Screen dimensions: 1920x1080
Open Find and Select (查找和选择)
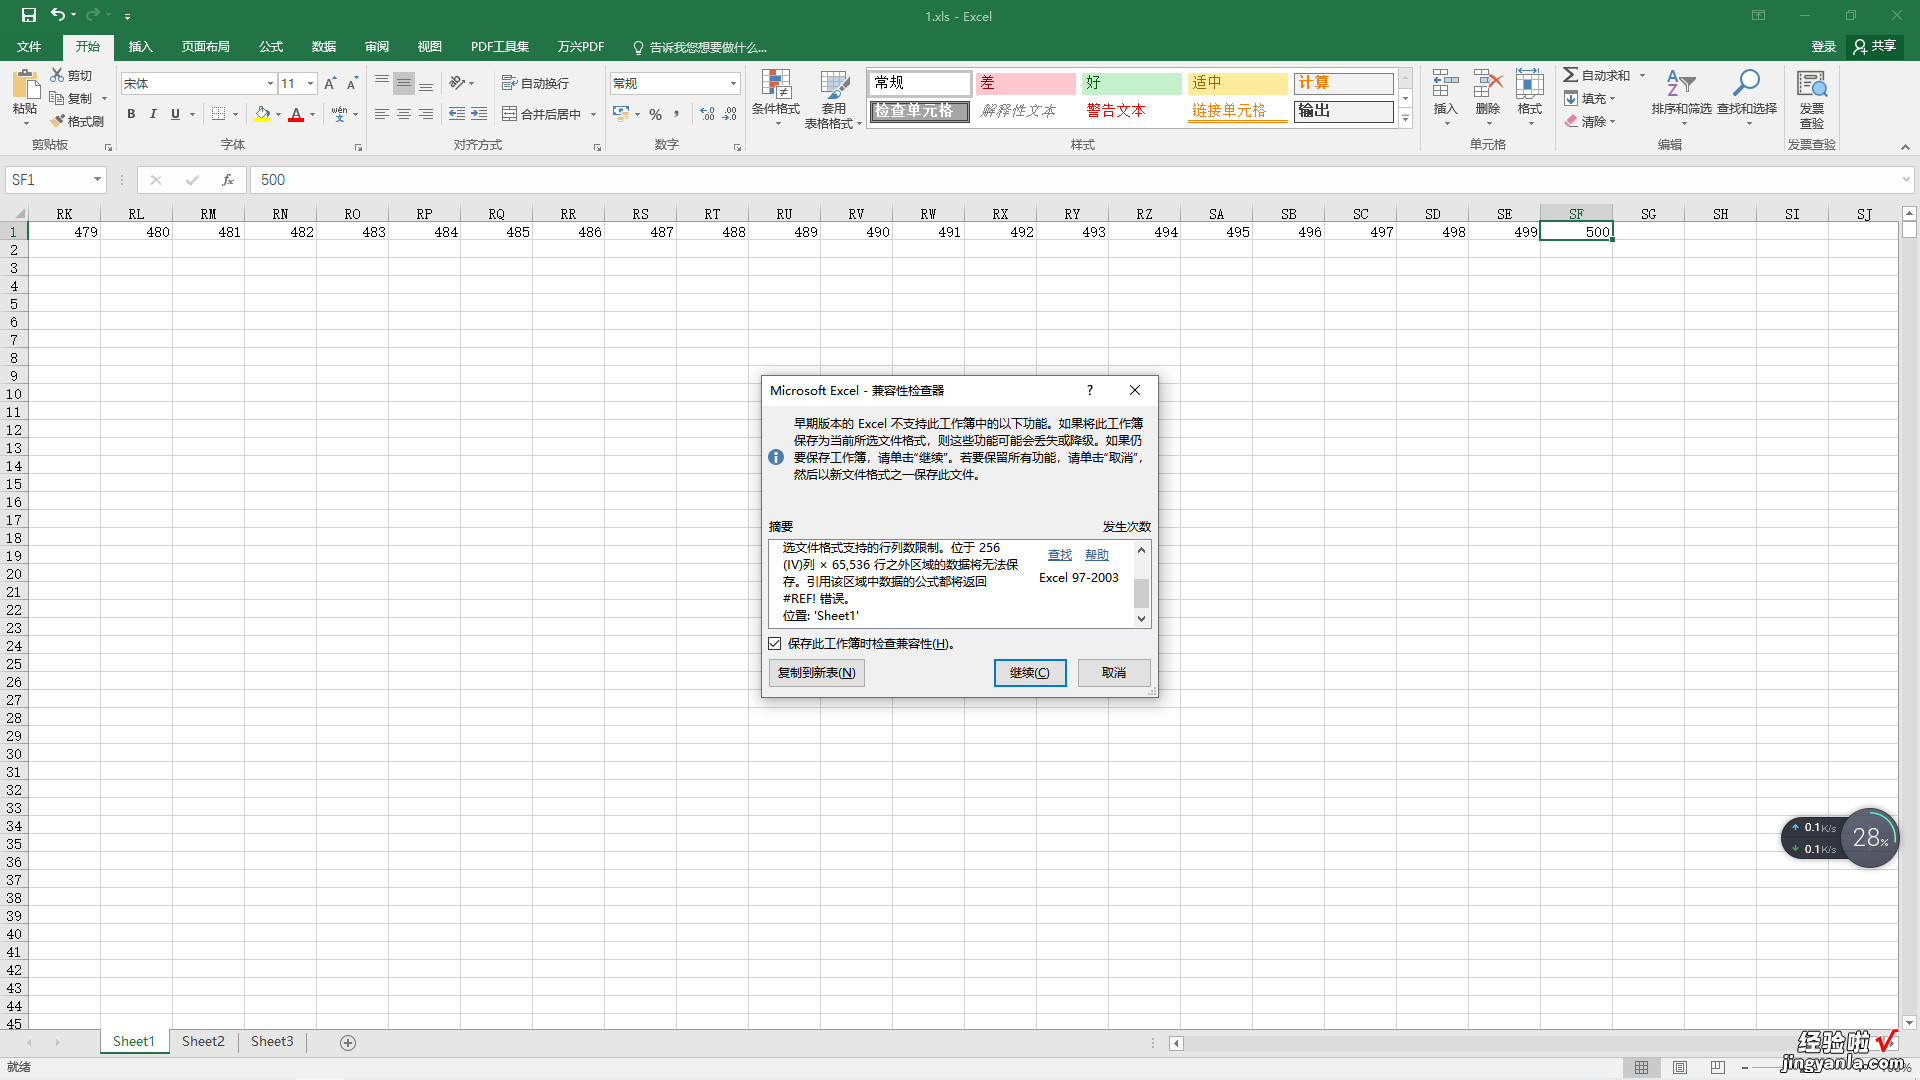tap(1746, 97)
